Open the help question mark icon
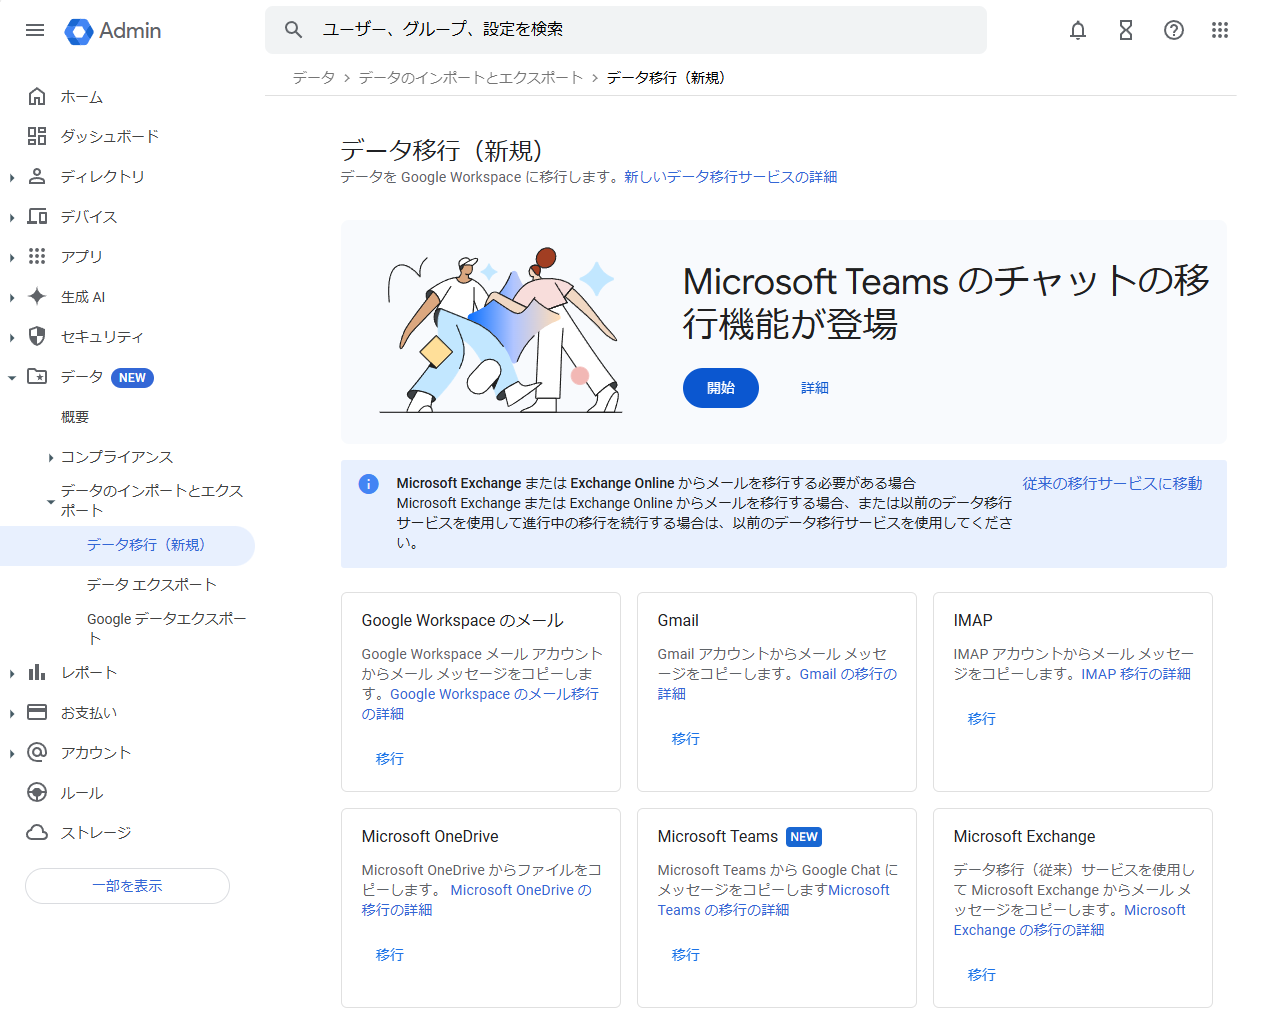The width and height of the screenshot is (1280, 1024). click(x=1173, y=30)
